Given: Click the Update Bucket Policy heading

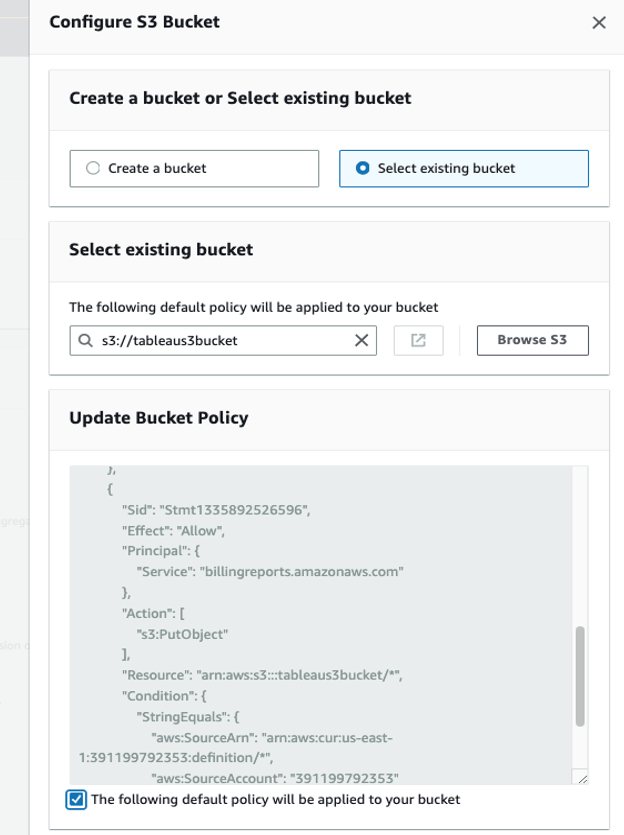Looking at the screenshot, I should click(158, 418).
